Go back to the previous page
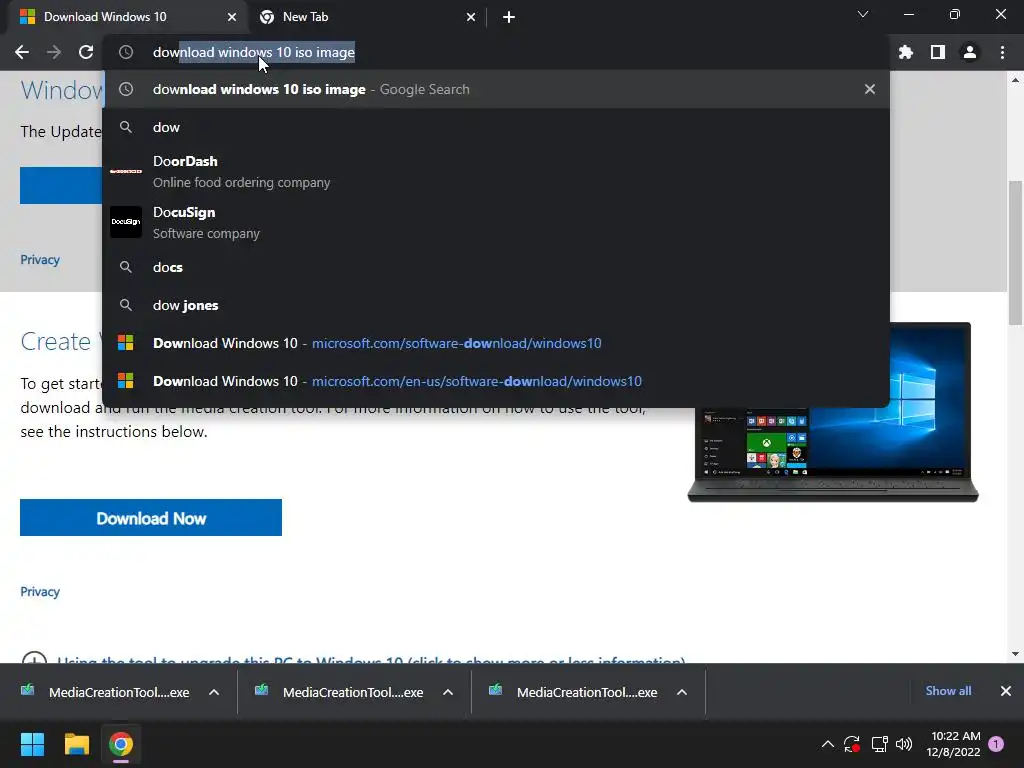Screen dimensions: 1024x768 [x=22, y=52]
